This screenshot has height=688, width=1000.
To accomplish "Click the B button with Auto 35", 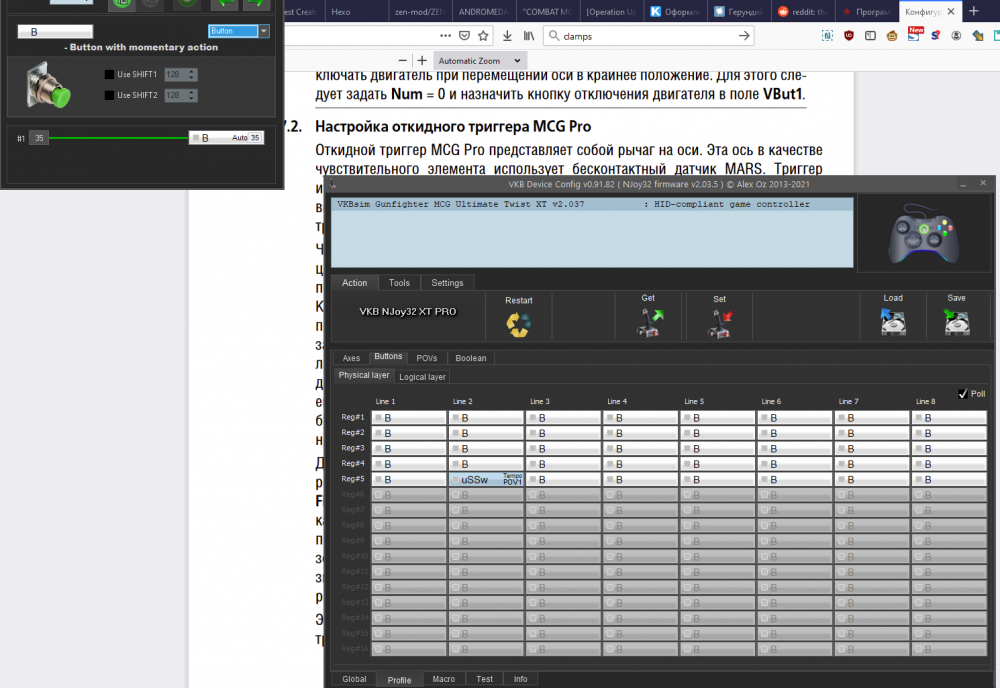I will point(226,138).
